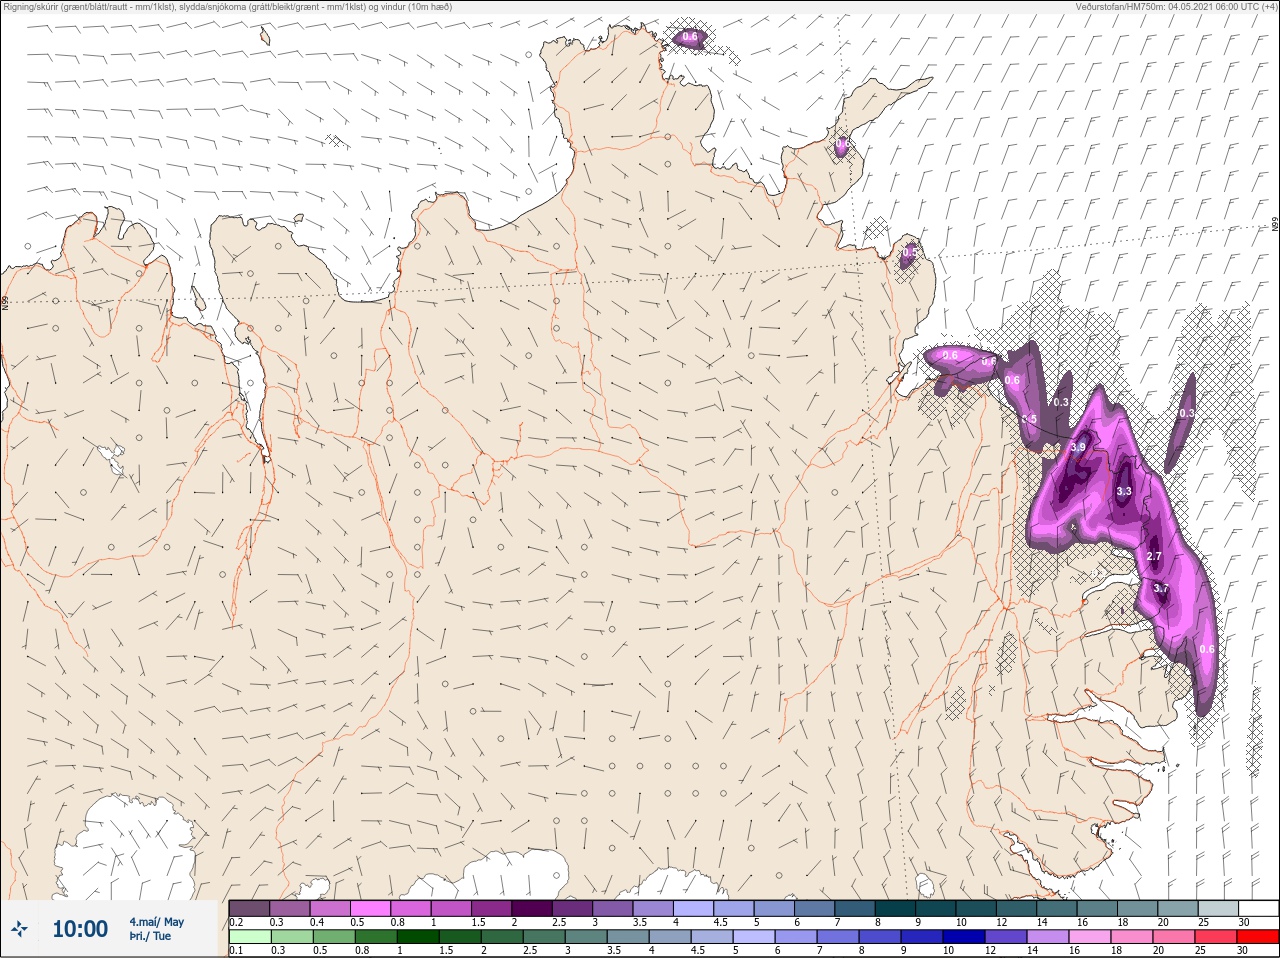Select the upper legend swatch starting at 0.2
The height and width of the screenshot is (958, 1280).
point(249,908)
